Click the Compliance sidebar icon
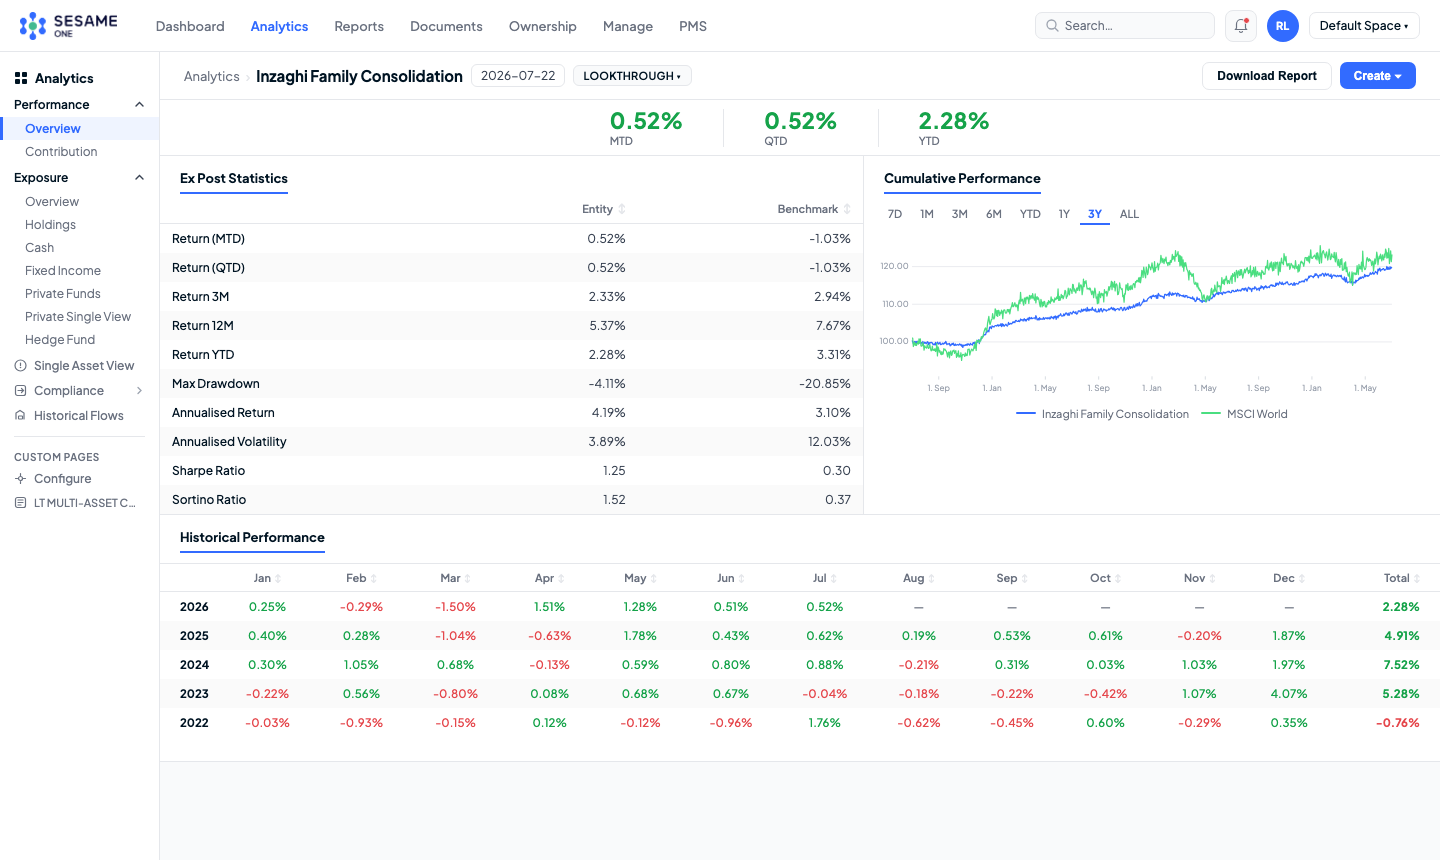This screenshot has height=860, width=1440. point(20,391)
